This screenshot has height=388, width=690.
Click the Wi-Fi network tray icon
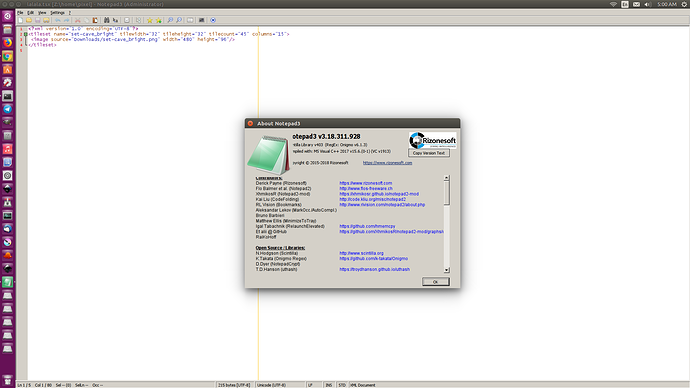click(x=613, y=4)
